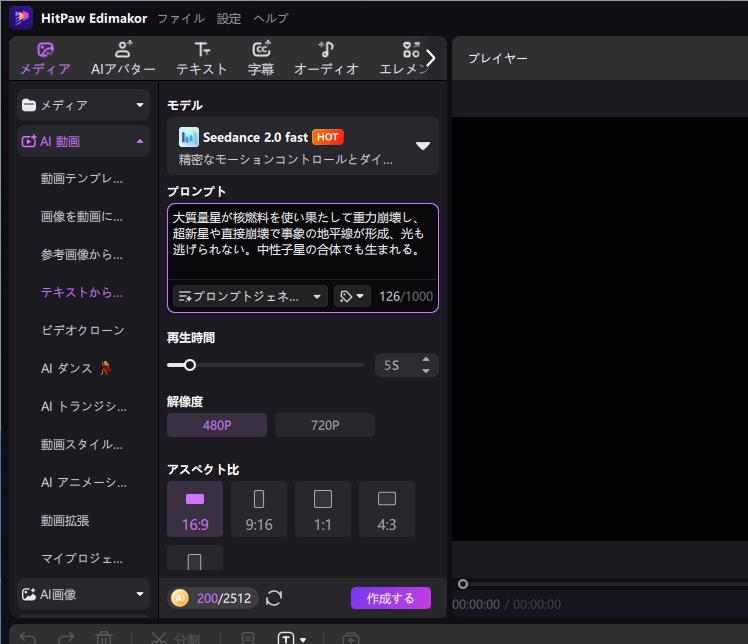Screen dimensions: 748x644
Task: Choose the 4:3 aspect ratio
Action: 387,509
